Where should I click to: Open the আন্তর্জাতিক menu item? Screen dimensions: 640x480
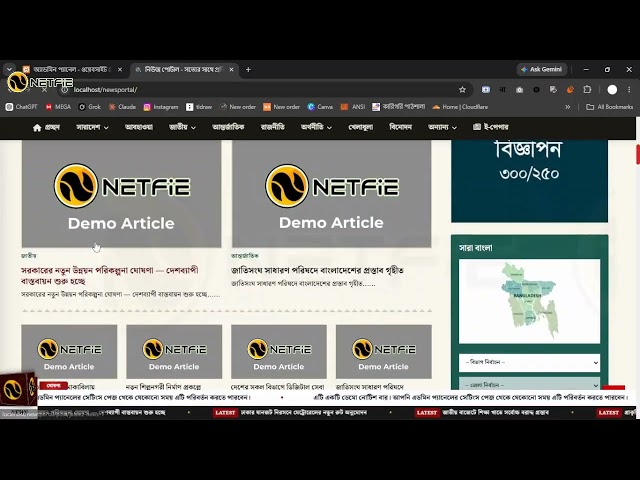pos(228,127)
